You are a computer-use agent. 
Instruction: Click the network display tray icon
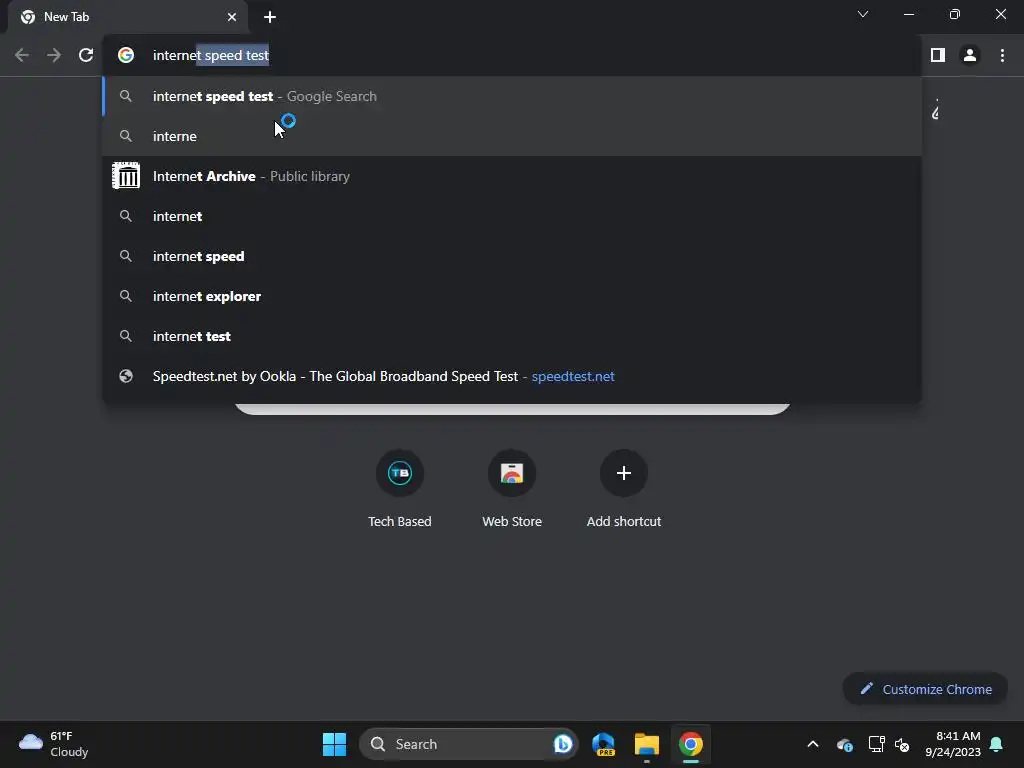coord(876,744)
